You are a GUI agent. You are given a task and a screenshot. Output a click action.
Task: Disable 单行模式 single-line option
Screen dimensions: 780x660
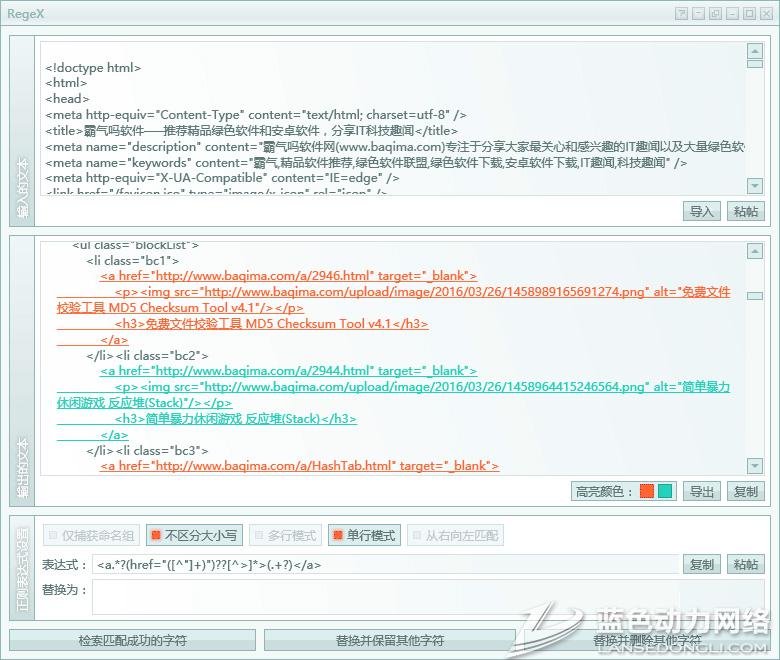pyautogui.click(x=364, y=536)
